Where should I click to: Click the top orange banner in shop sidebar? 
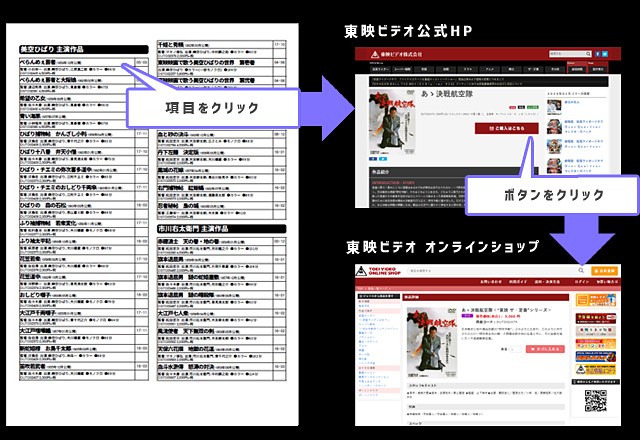coord(596,300)
